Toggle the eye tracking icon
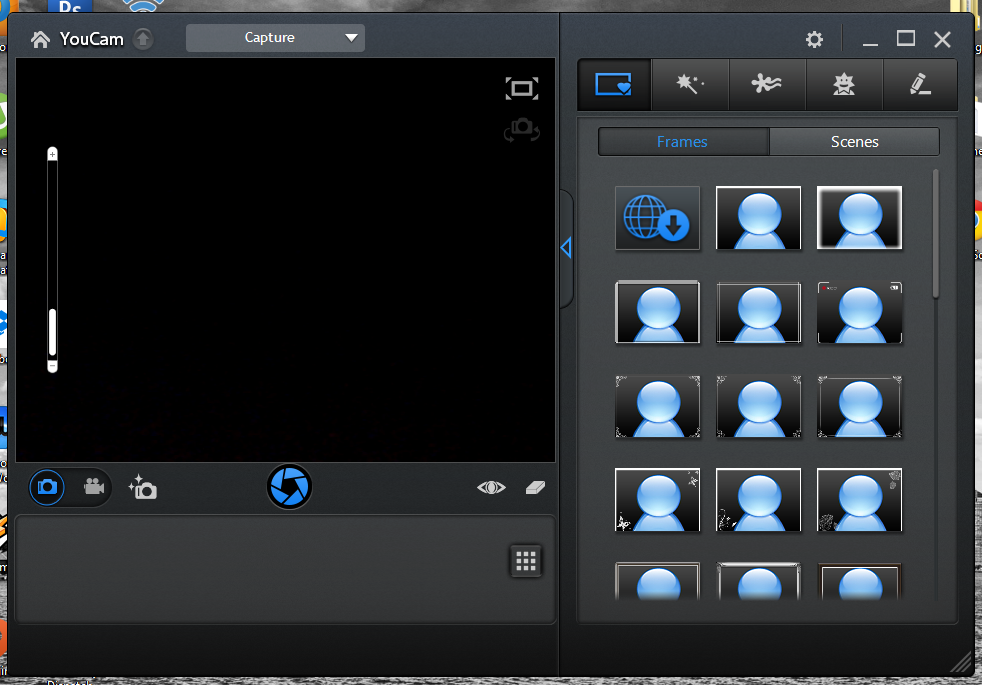982x685 pixels. 490,487
